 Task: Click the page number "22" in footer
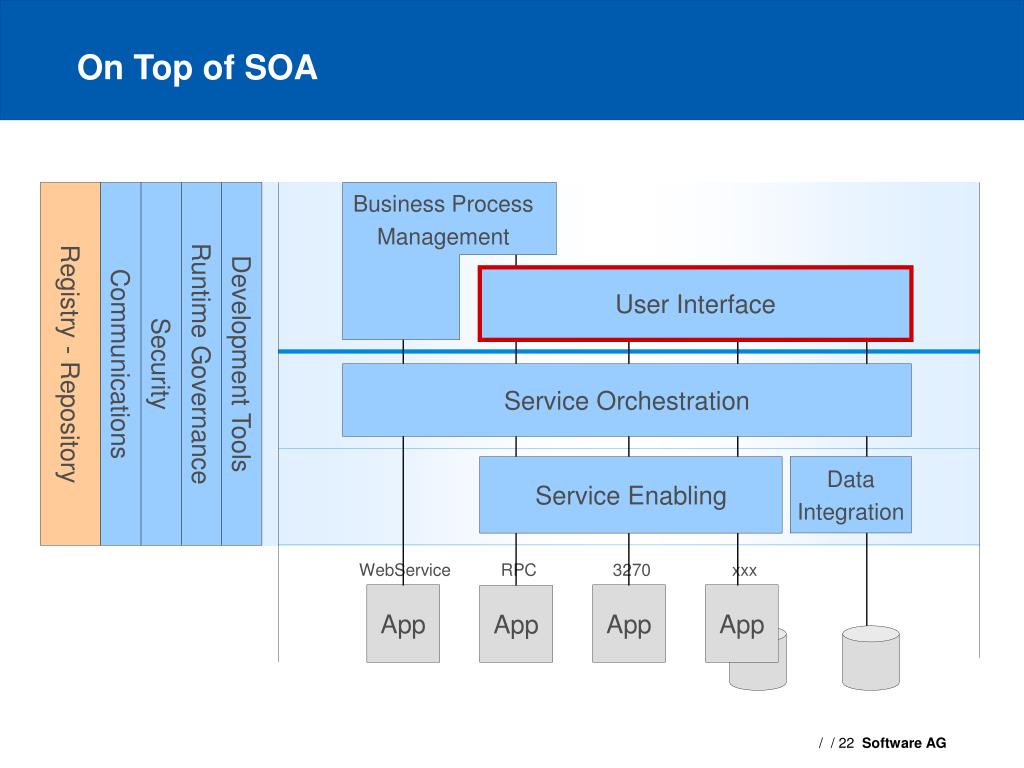coord(846,743)
